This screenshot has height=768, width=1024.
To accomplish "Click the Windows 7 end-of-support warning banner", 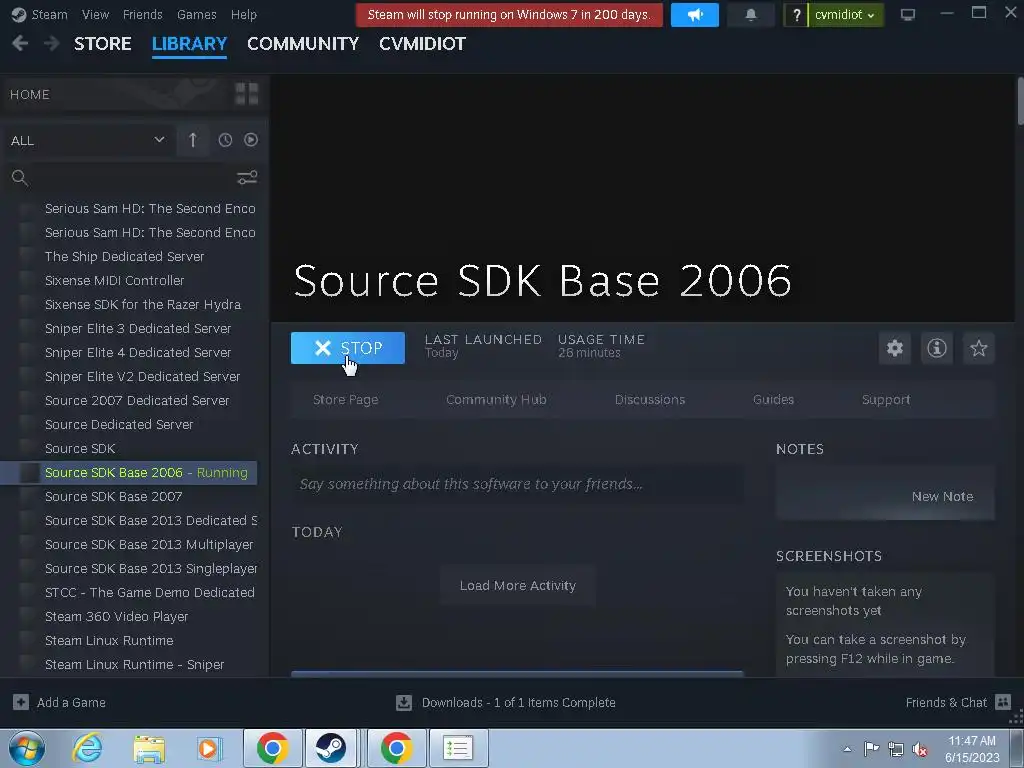I will pyautogui.click(x=509, y=14).
